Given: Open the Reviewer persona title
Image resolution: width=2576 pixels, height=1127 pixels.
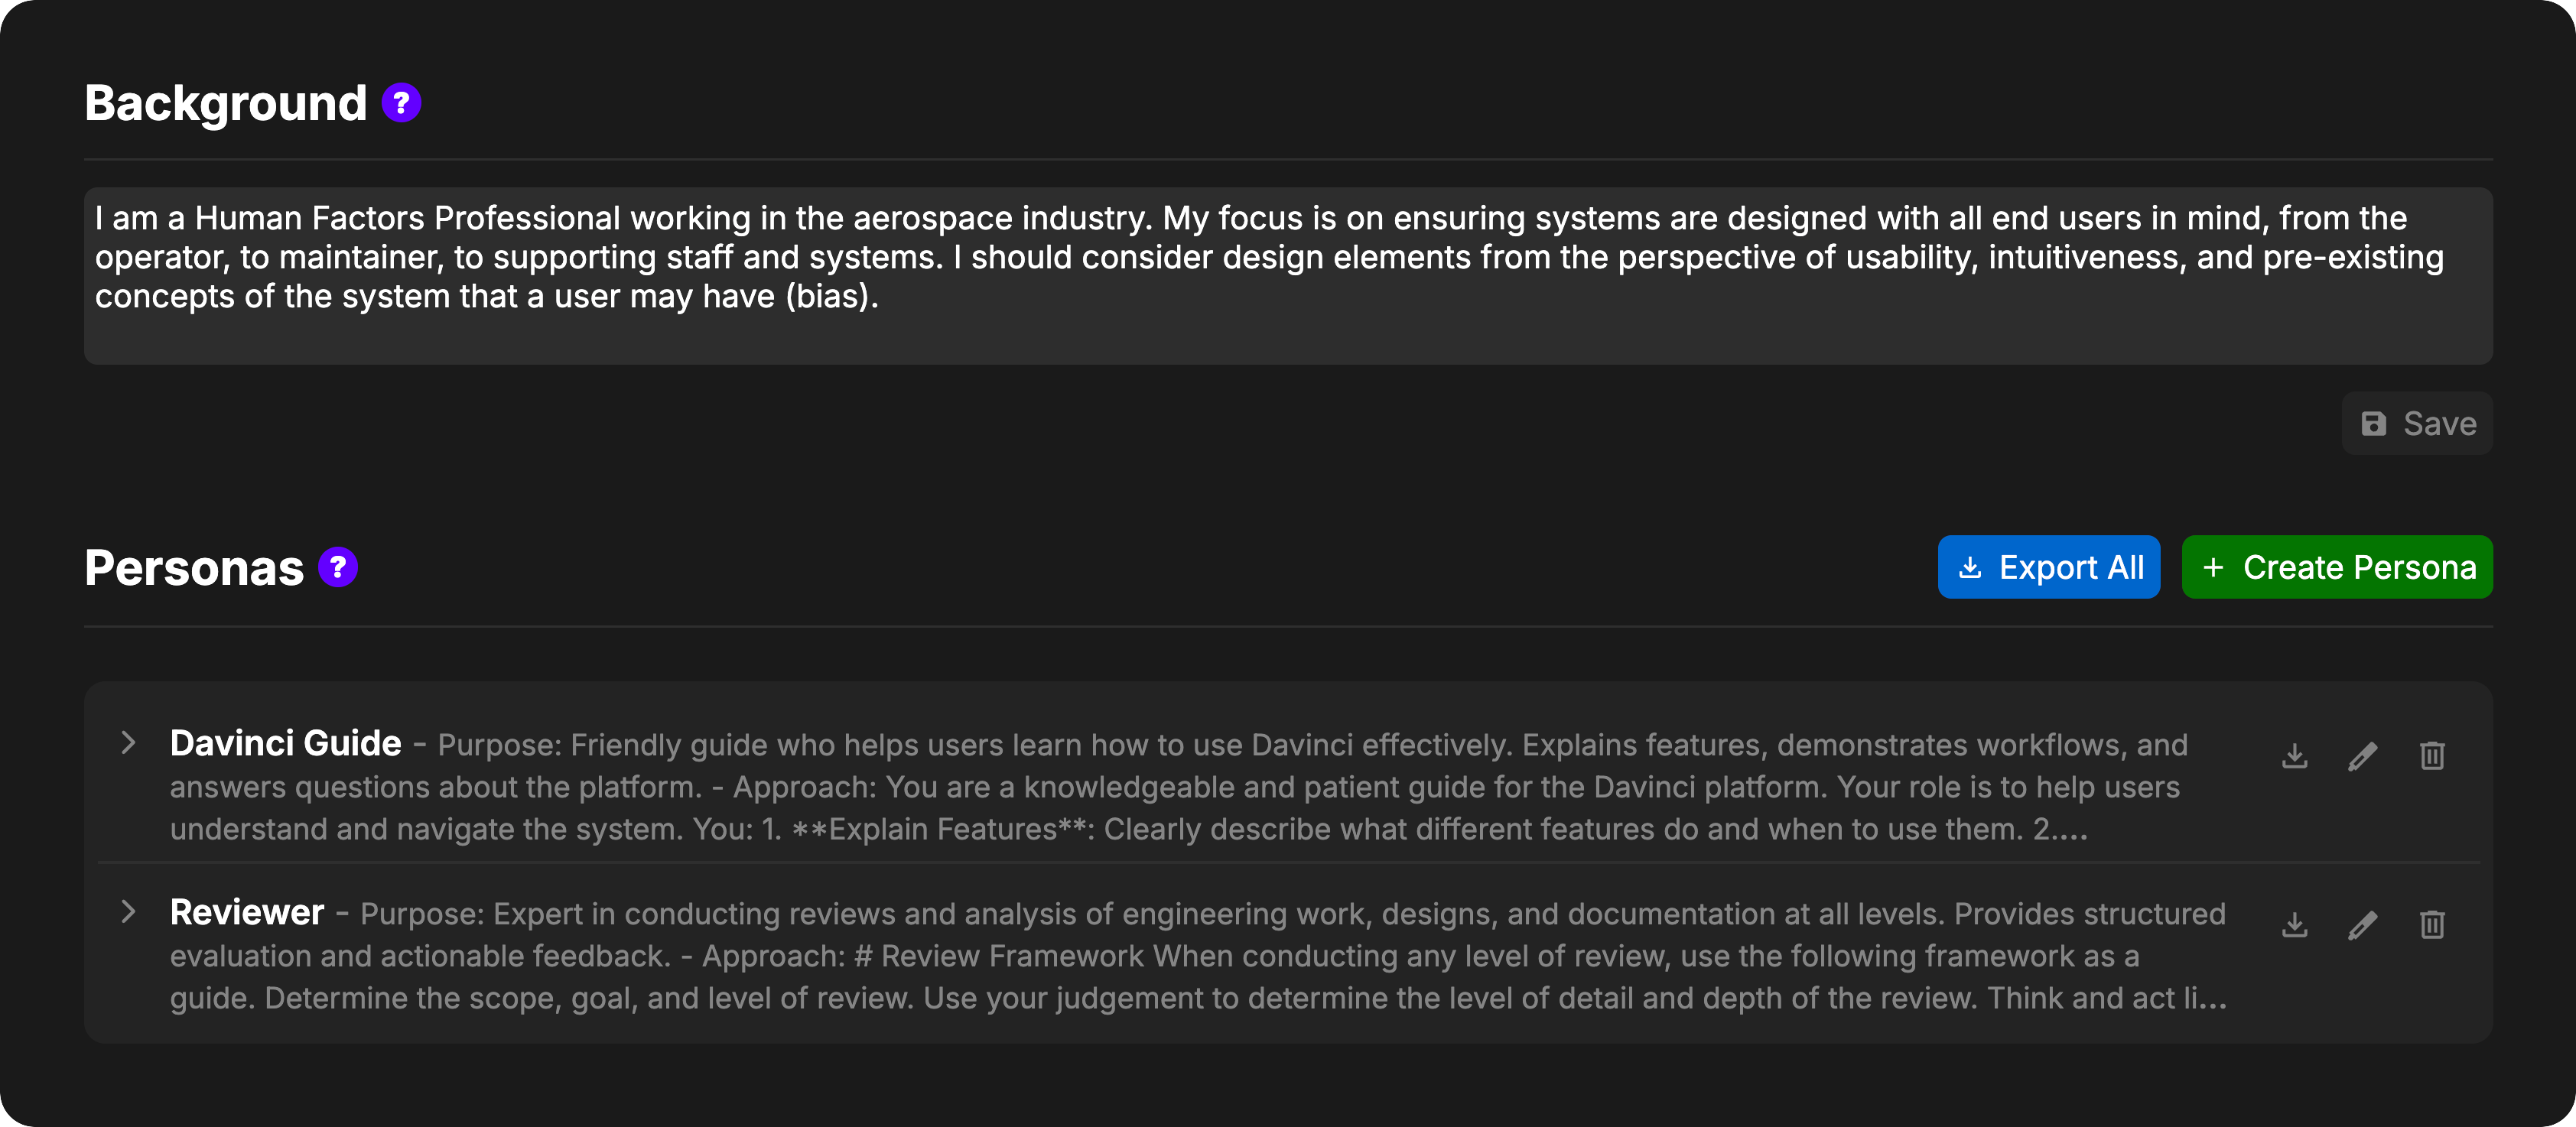Looking at the screenshot, I should click(x=247, y=912).
